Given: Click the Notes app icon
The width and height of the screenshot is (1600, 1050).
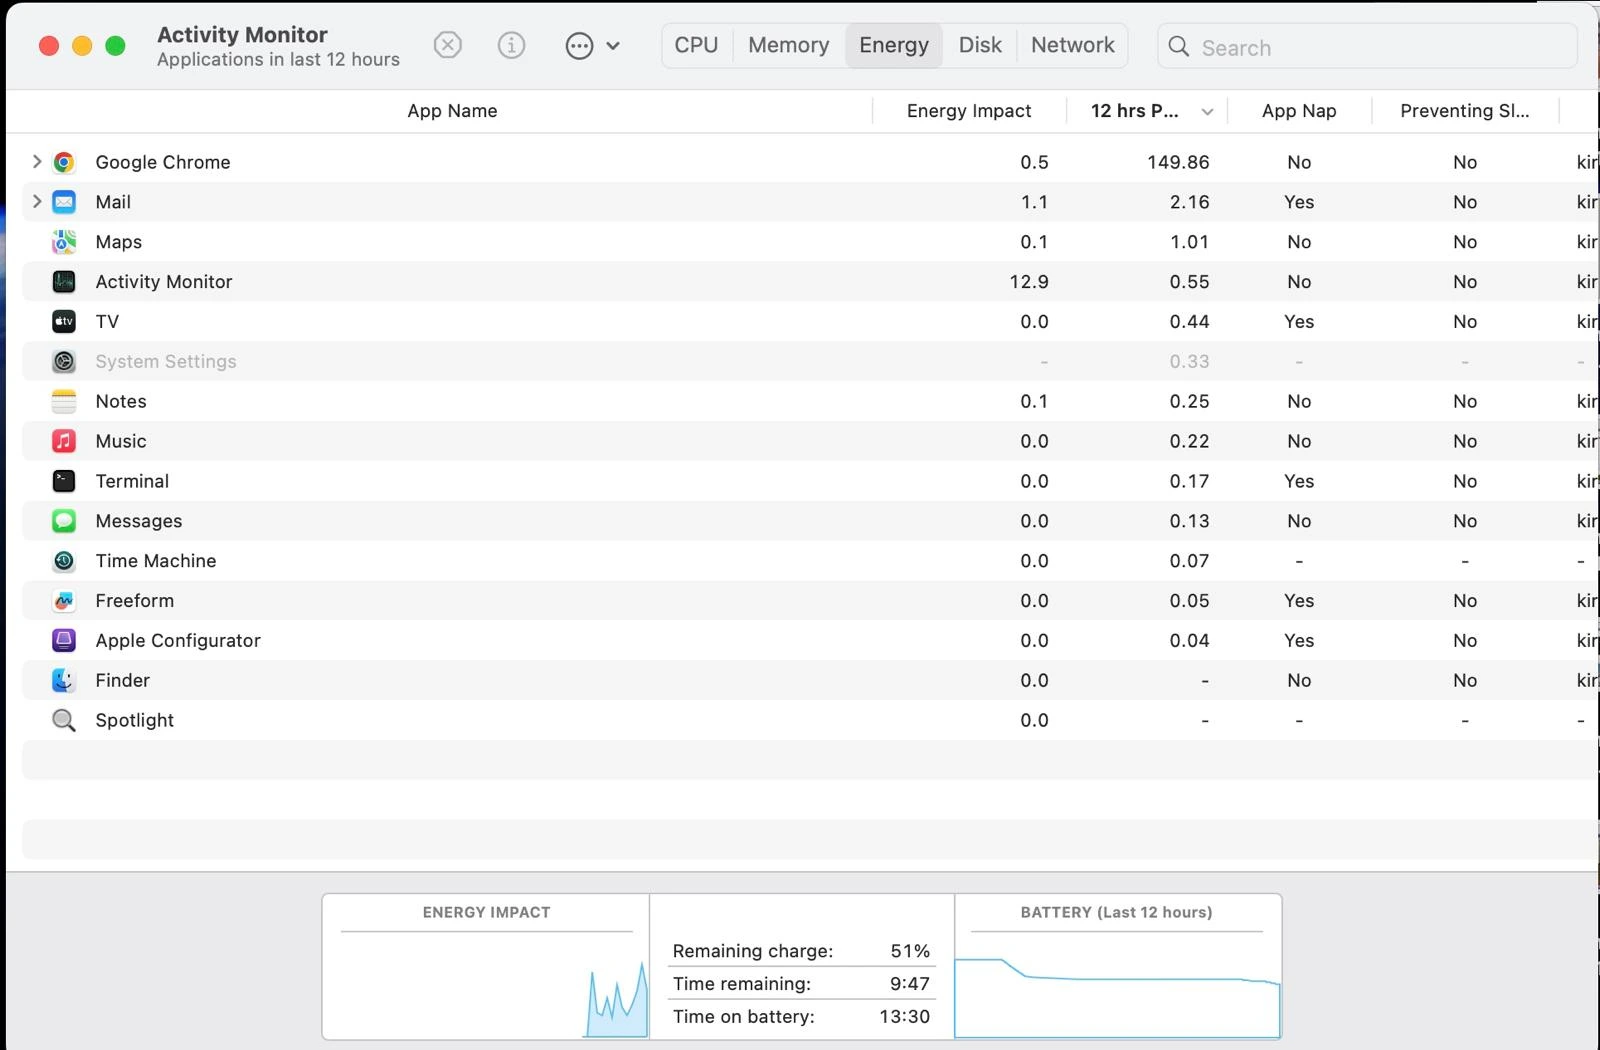Looking at the screenshot, I should click(x=64, y=402).
